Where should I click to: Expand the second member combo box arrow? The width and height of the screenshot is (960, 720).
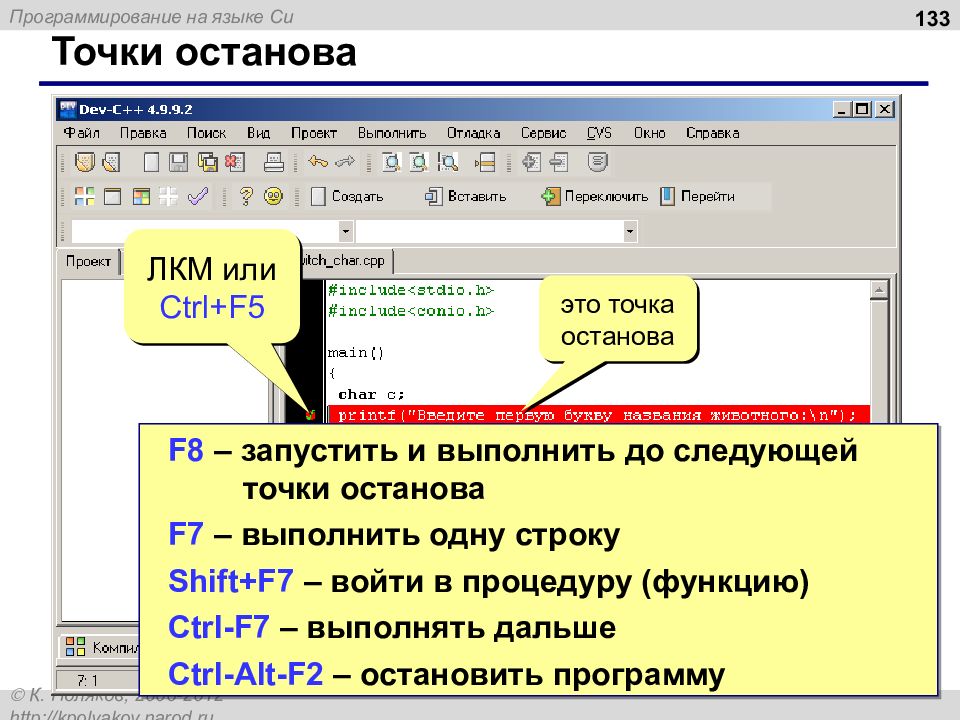click(630, 231)
